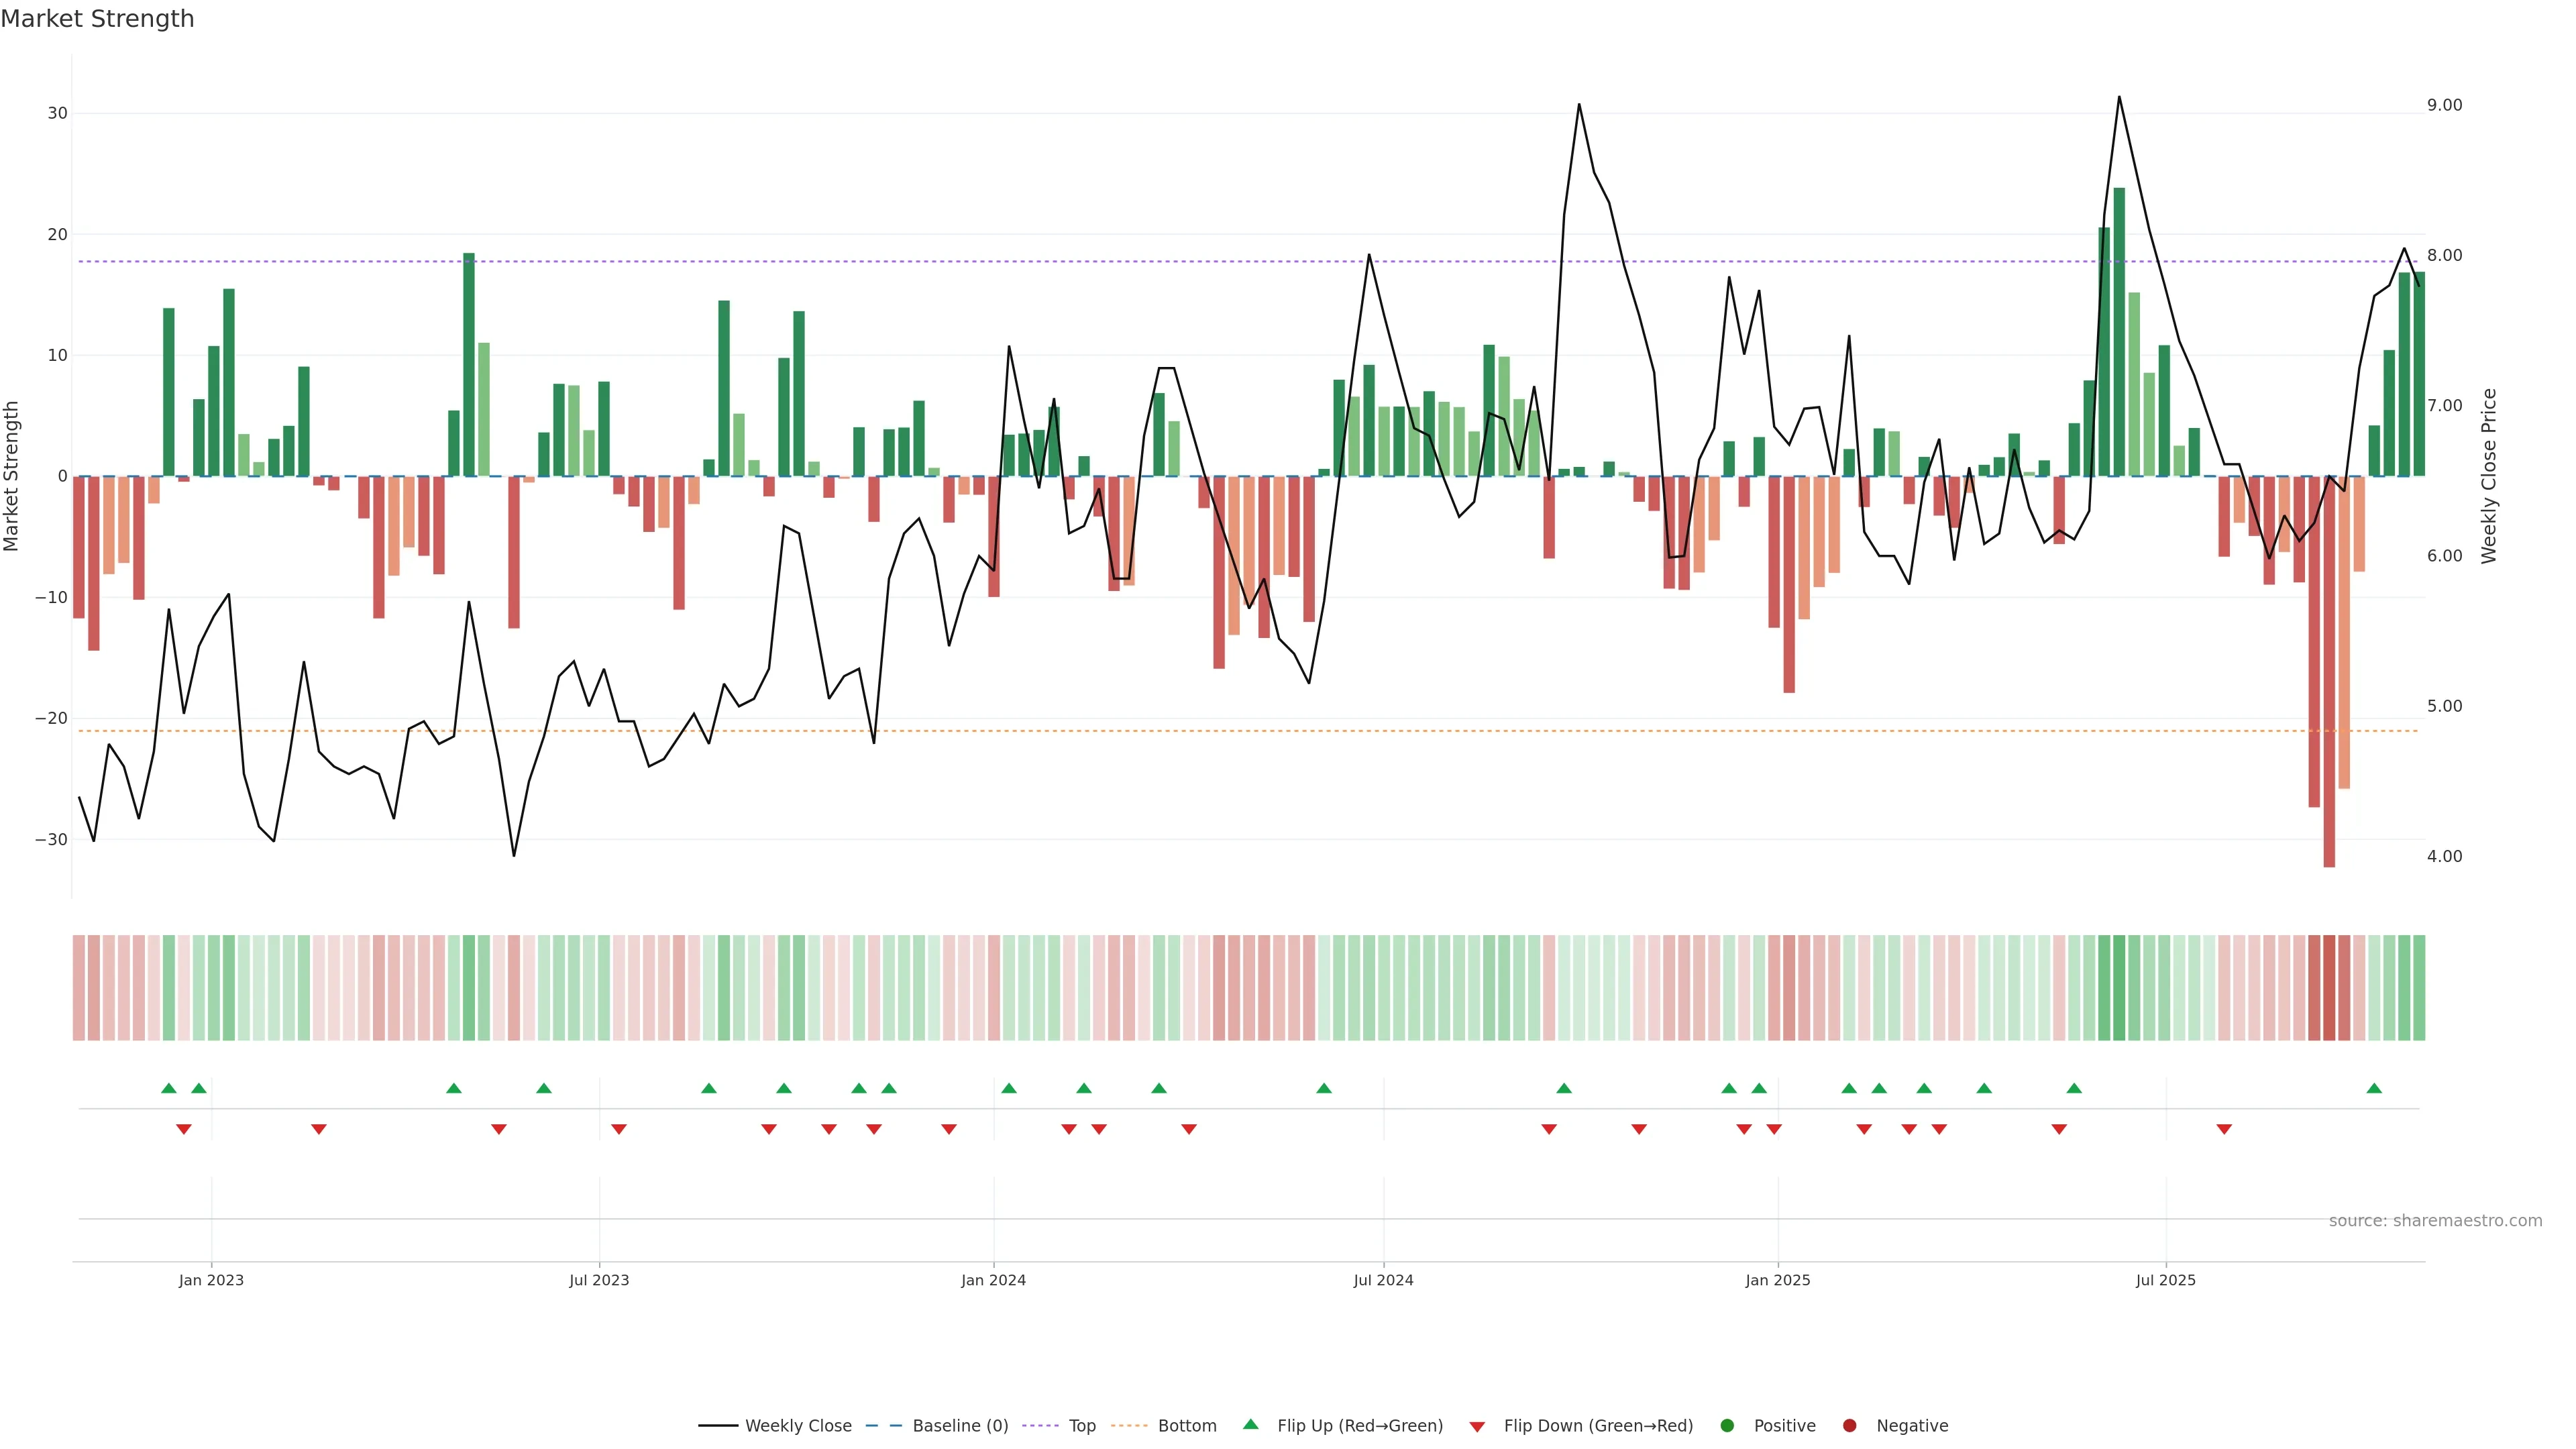Image resolution: width=2576 pixels, height=1449 pixels.
Task: Click the Weekly Close Price axis title
Action: coord(2489,476)
